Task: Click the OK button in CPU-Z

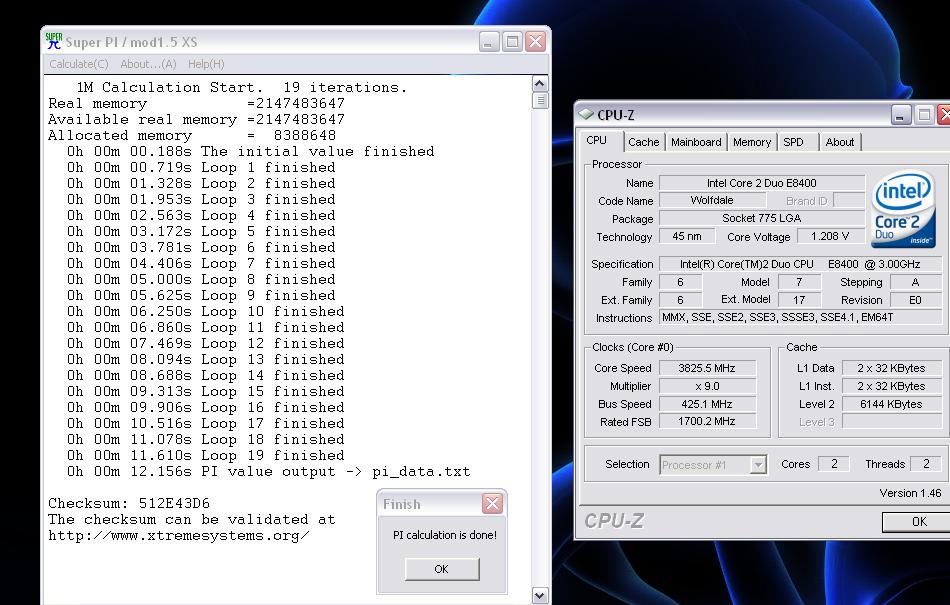Action: pos(918,521)
